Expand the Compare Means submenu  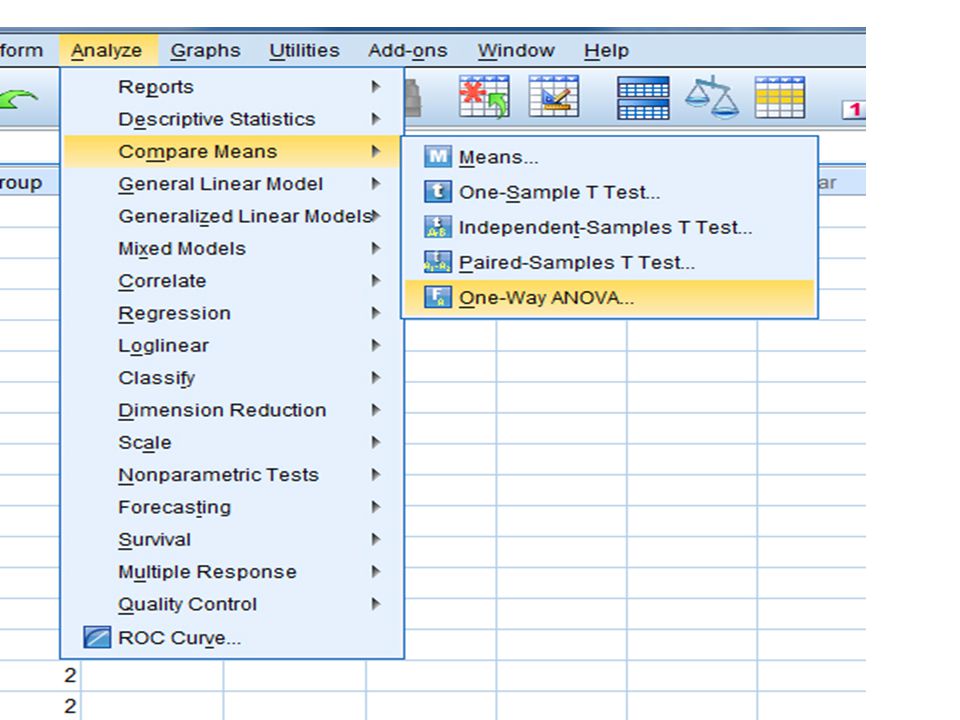233,151
